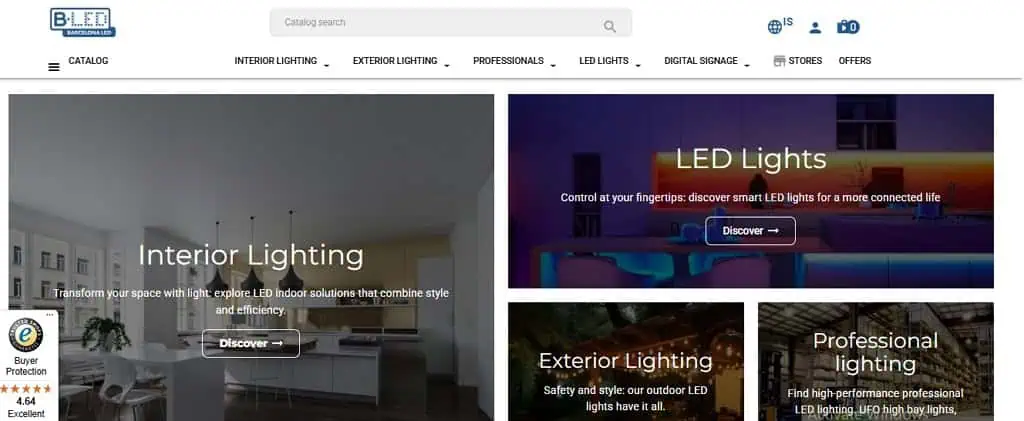Image resolution: width=1024 pixels, height=421 pixels.
Task: Open the globe language selector icon
Action: [775, 27]
